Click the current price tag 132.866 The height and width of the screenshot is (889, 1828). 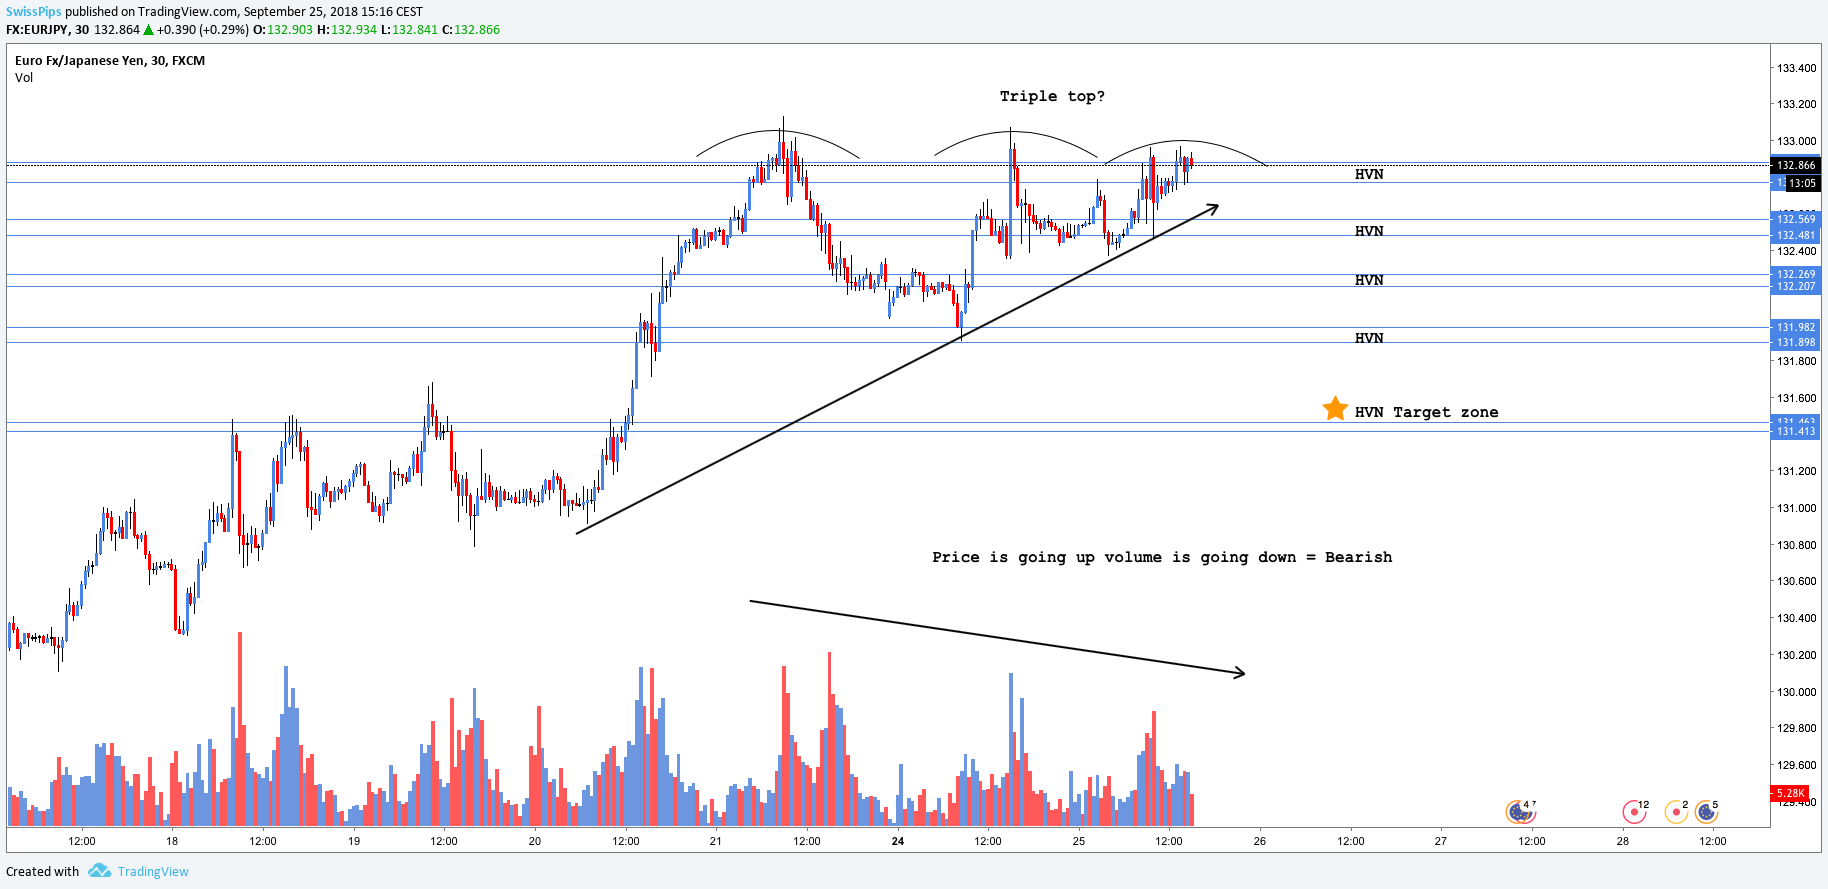click(x=1796, y=165)
